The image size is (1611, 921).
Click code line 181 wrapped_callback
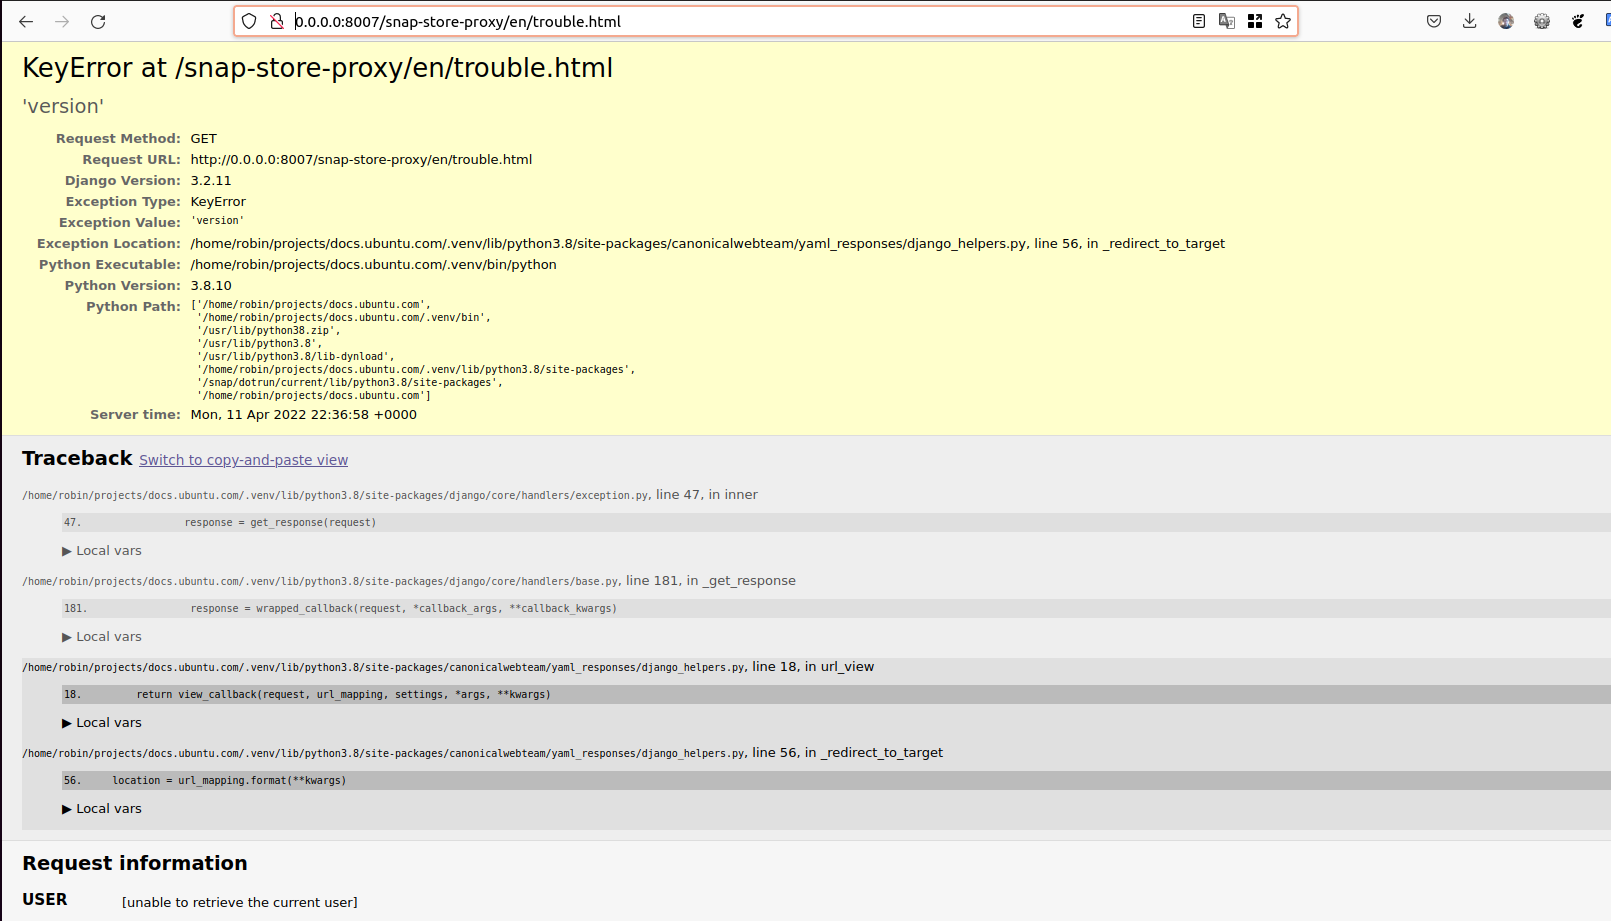click(836, 609)
